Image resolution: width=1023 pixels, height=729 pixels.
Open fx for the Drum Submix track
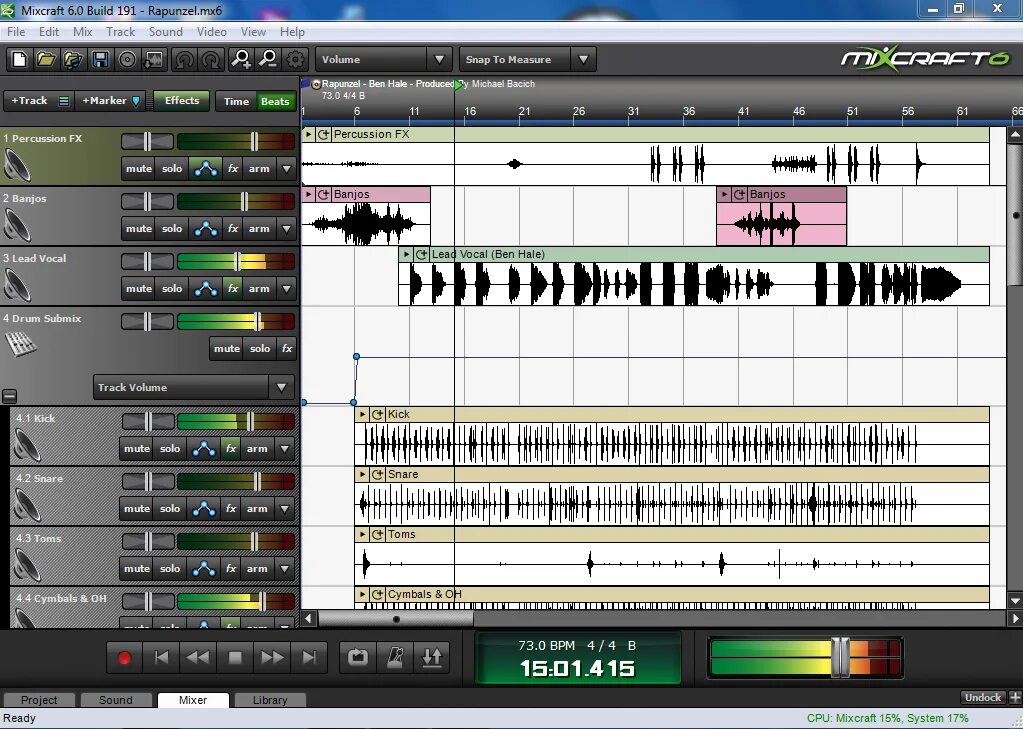click(x=287, y=349)
